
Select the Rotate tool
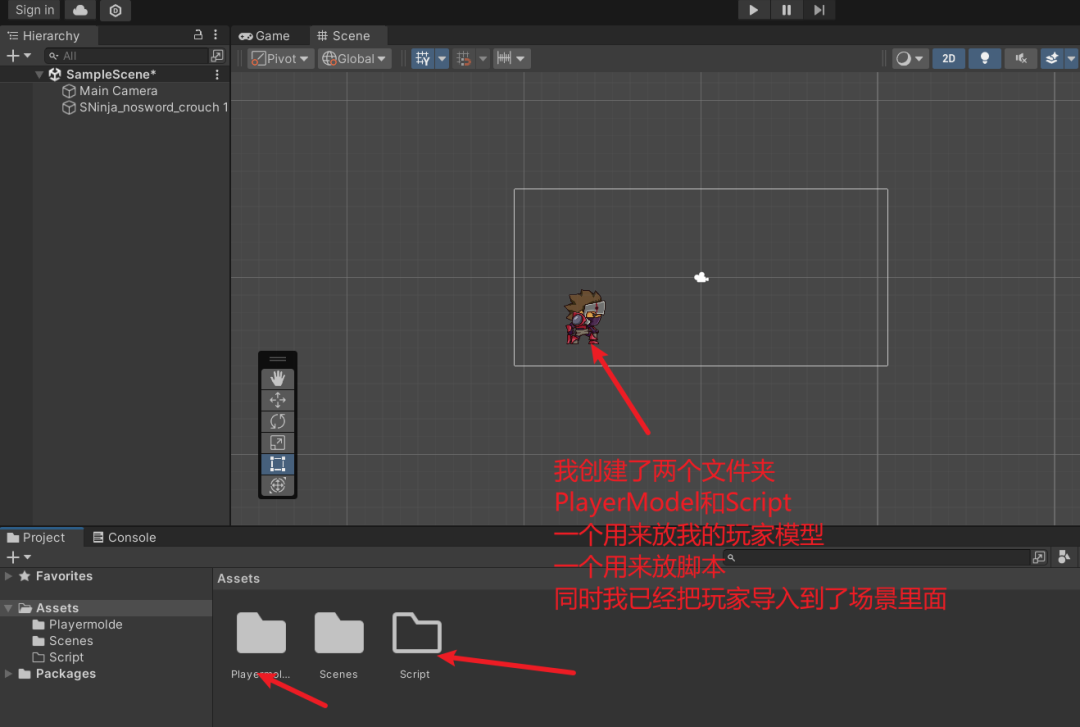tap(278, 421)
